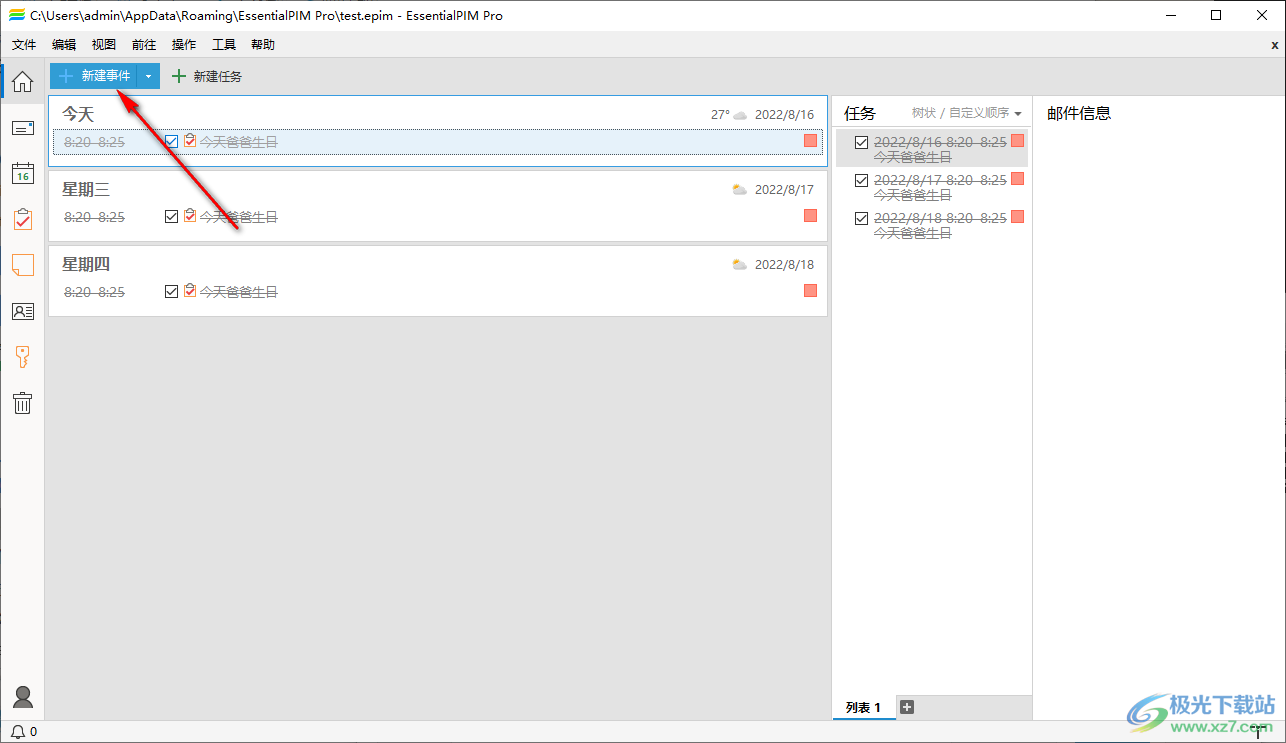The width and height of the screenshot is (1286, 743).
Task: Open the Calendar module icon
Action: click(22, 173)
